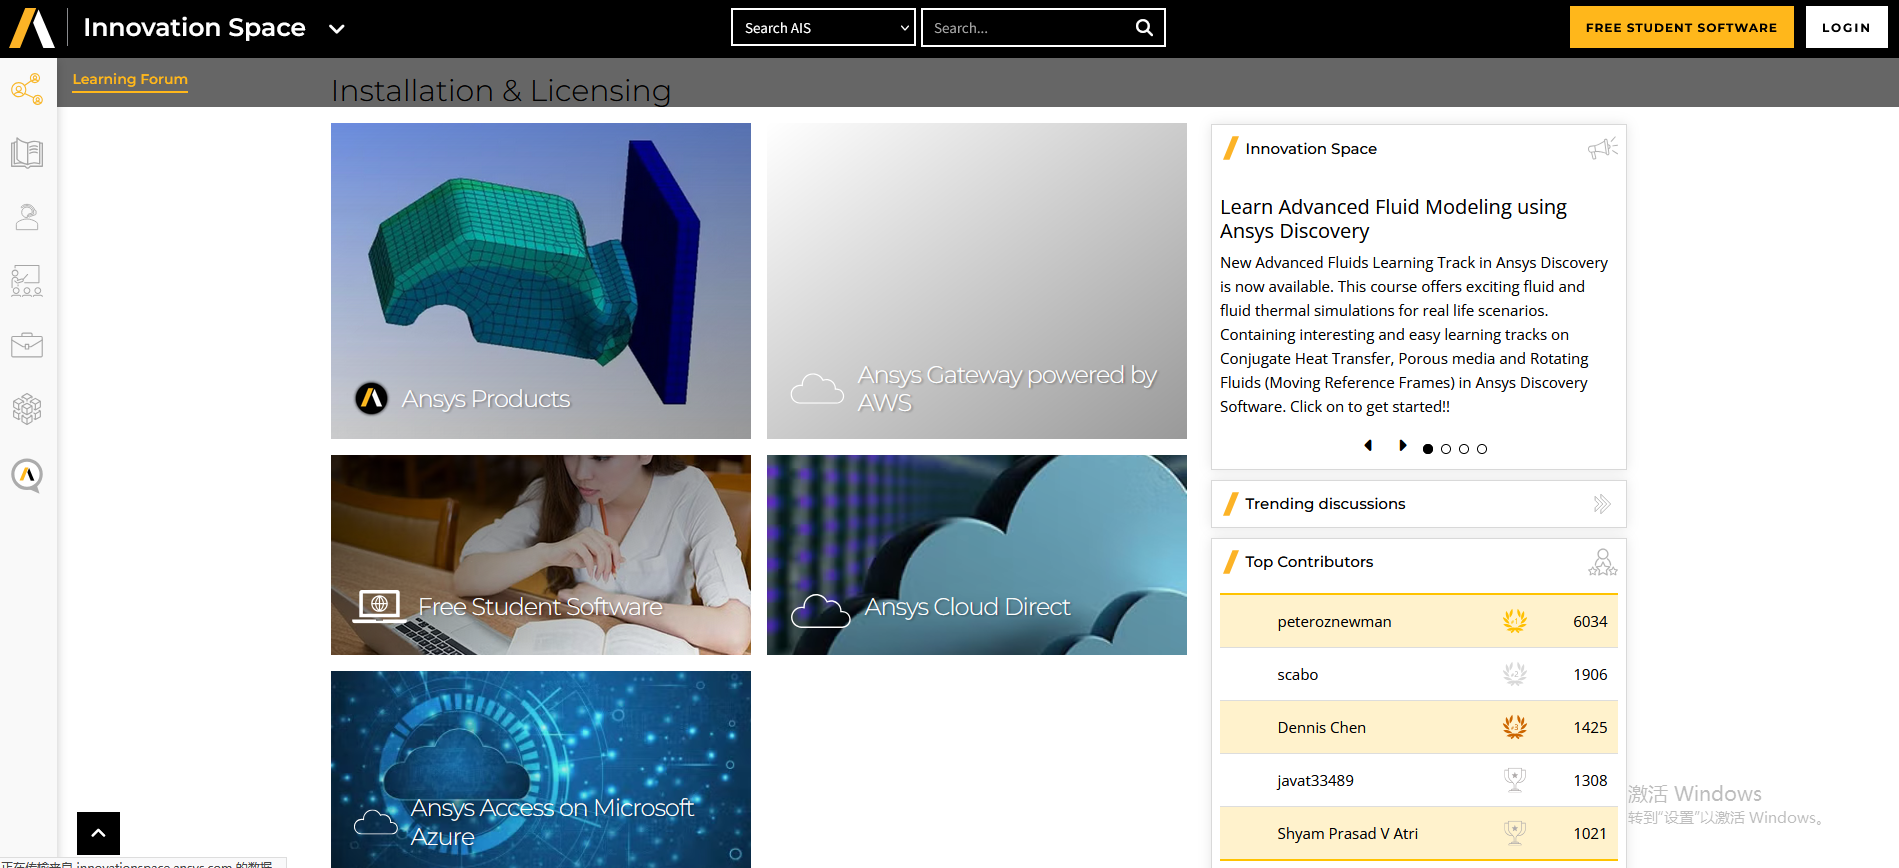The height and width of the screenshot is (868, 1899).
Task: Select the fourth carousel dot indicator
Action: coord(1482,449)
